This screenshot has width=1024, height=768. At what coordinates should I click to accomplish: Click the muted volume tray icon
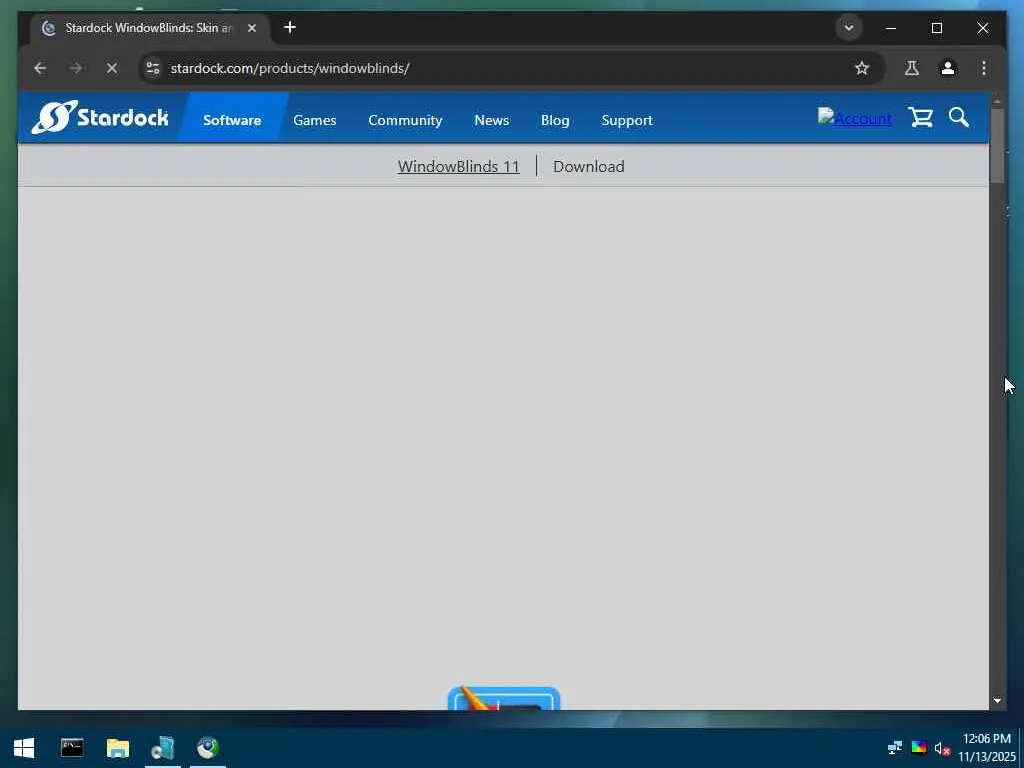942,748
